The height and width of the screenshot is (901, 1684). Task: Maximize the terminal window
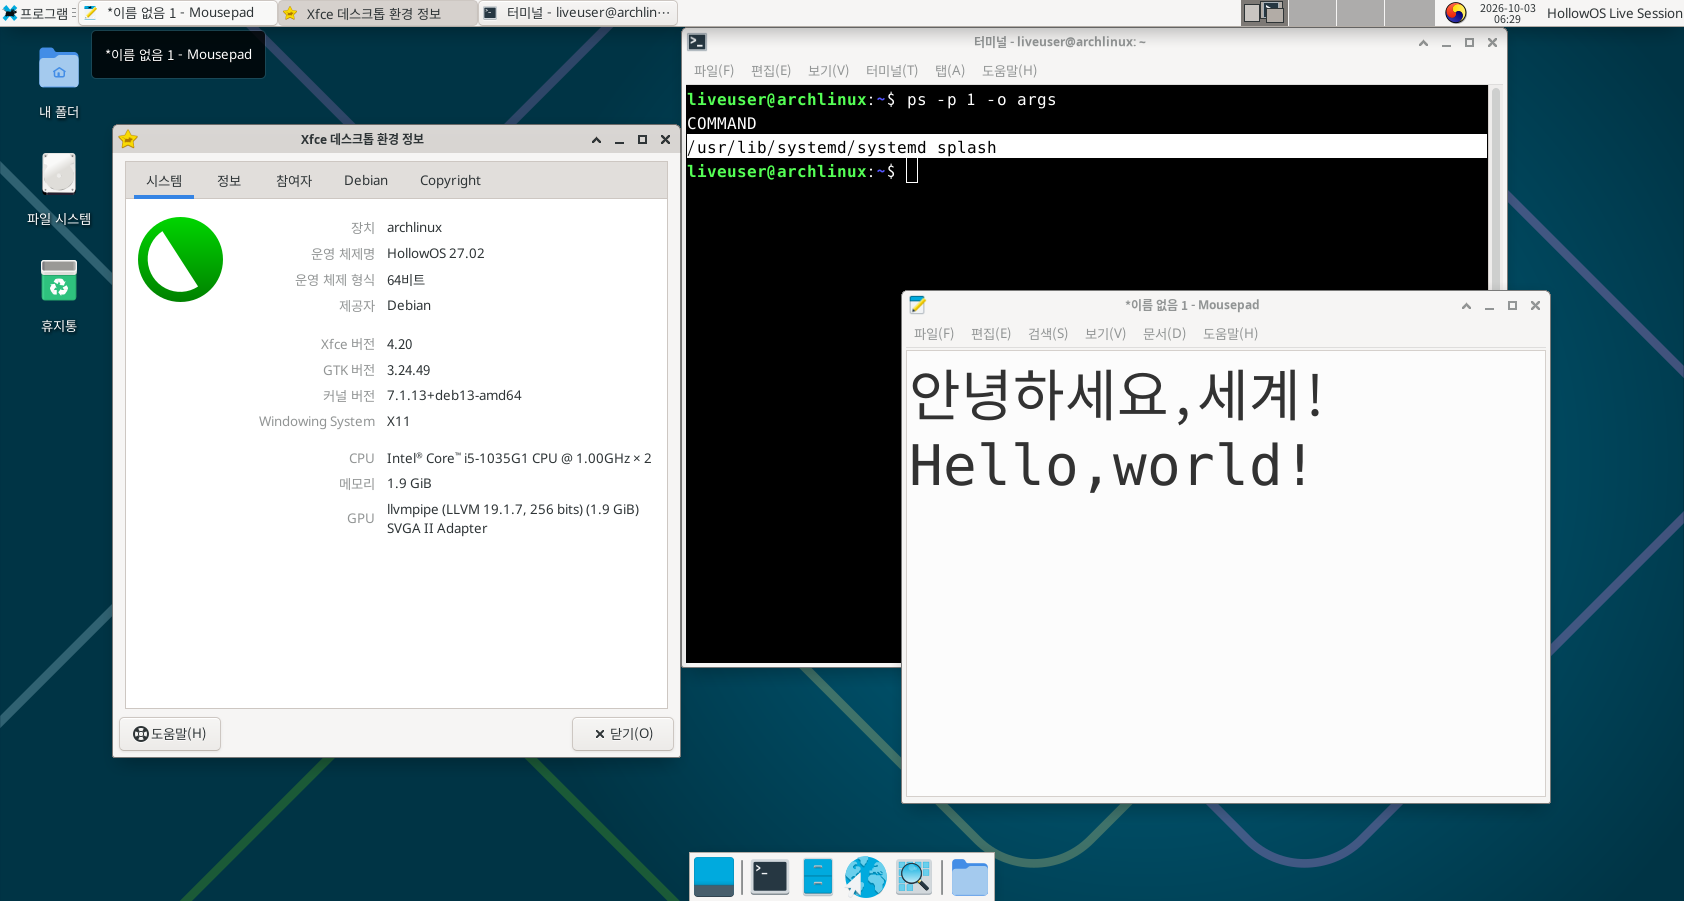pos(1469,43)
